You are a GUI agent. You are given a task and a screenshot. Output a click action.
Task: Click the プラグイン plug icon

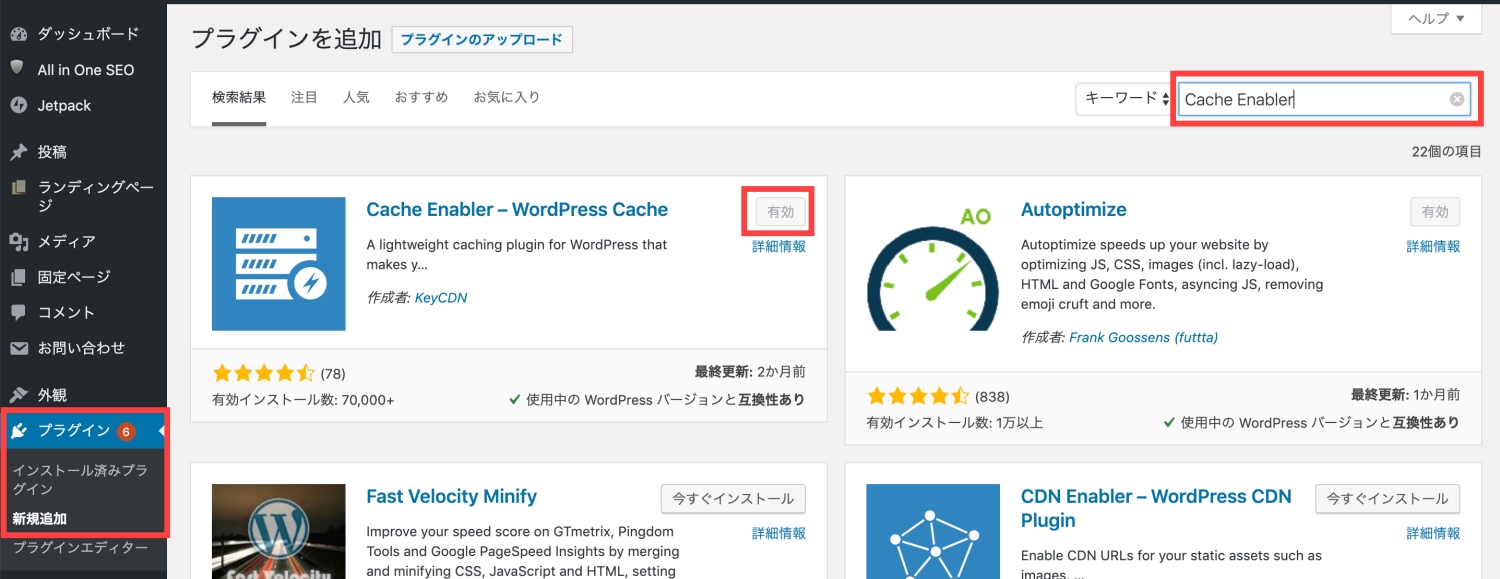(18, 431)
